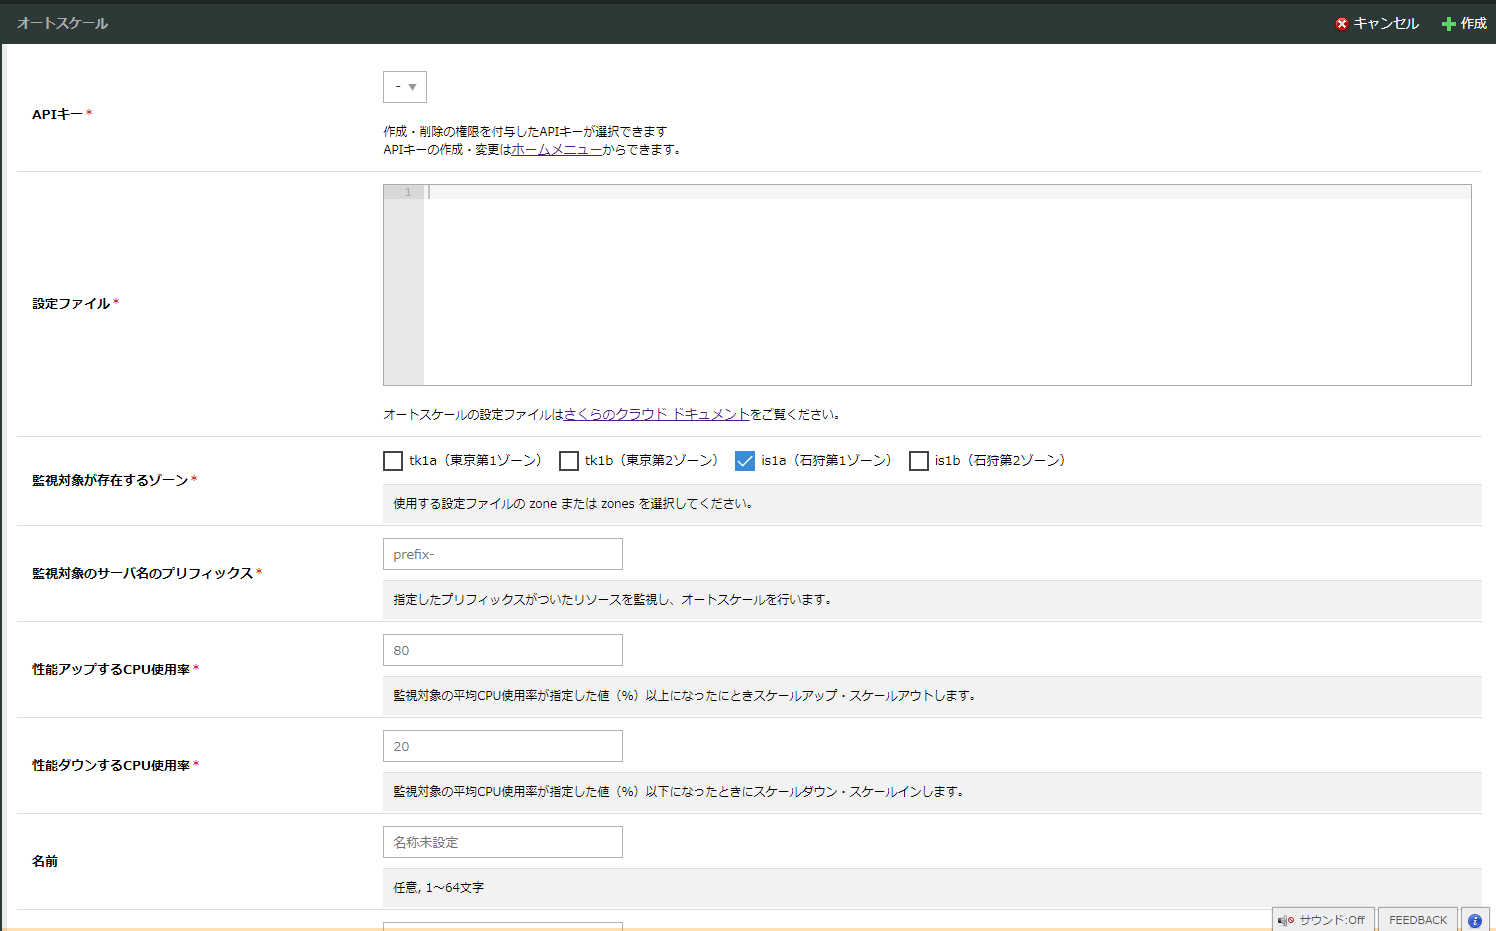The height and width of the screenshot is (931, 1496).
Task: Click the 設定ファイル field label
Action: pos(71,304)
